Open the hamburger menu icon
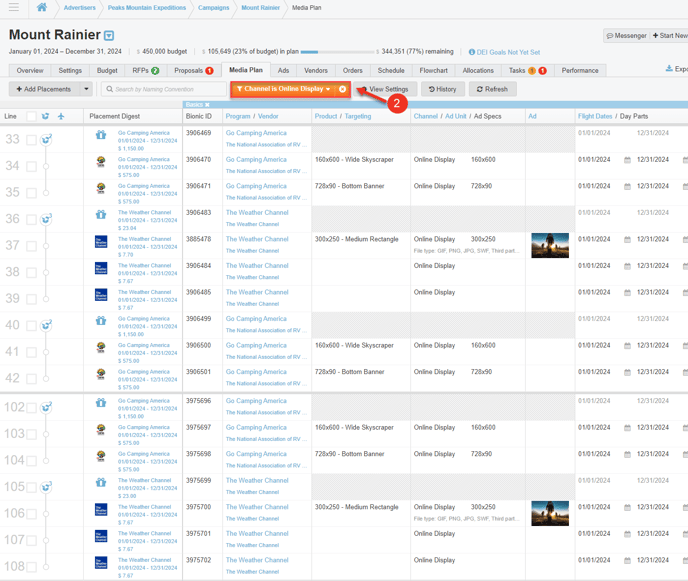Image resolution: width=688 pixels, height=581 pixels. tap(14, 7)
